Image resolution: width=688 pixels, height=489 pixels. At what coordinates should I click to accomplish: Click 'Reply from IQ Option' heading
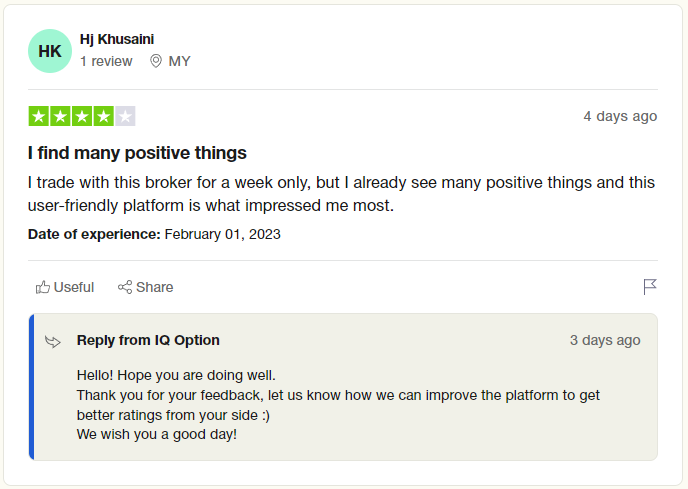point(148,340)
